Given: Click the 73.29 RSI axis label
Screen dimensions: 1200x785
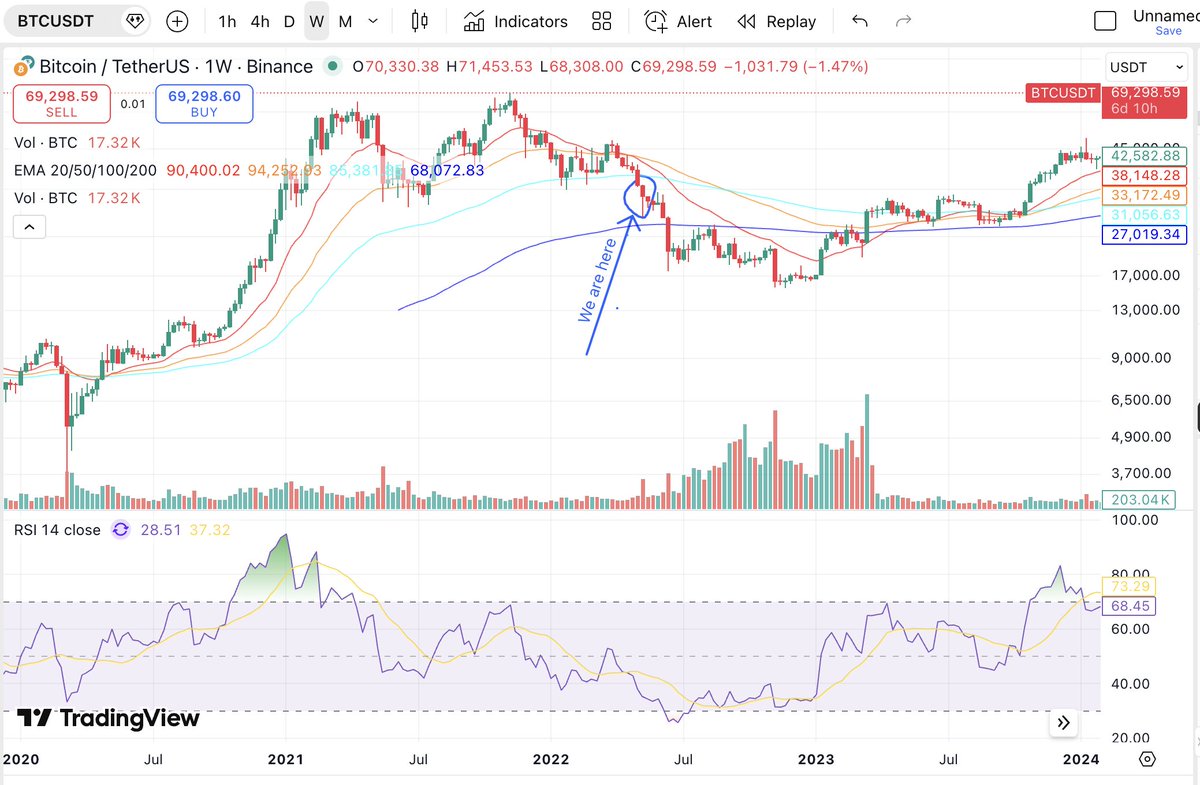Looking at the screenshot, I should (1128, 586).
